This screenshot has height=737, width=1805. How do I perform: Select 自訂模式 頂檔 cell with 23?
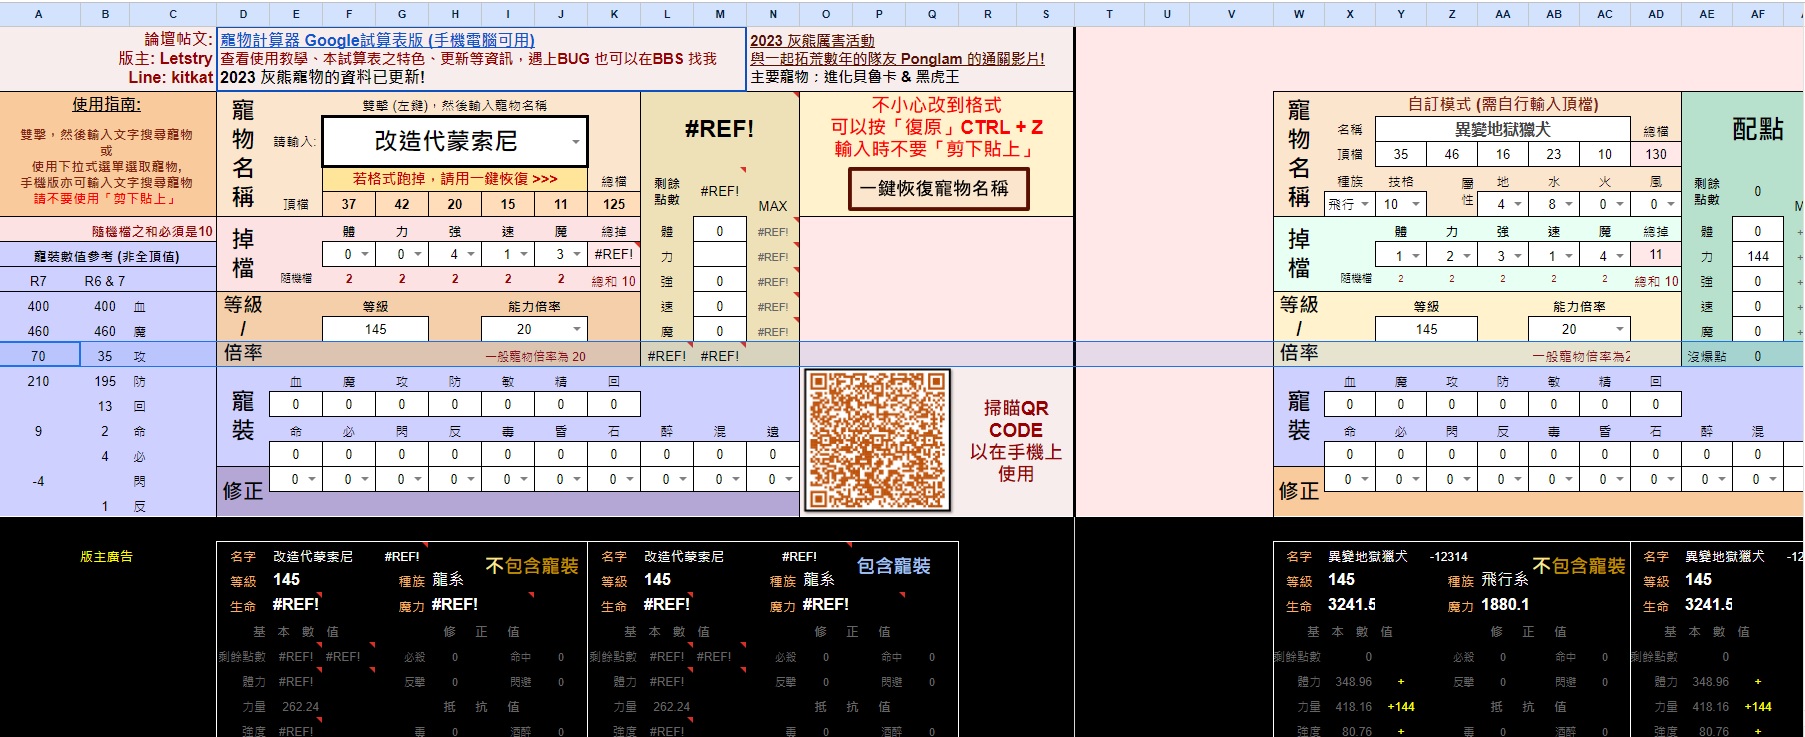click(x=1554, y=154)
